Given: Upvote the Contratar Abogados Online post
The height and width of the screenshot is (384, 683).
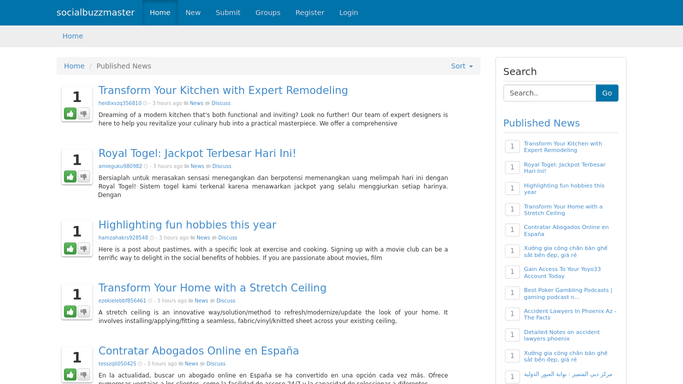Looking at the screenshot, I should [x=70, y=374].
